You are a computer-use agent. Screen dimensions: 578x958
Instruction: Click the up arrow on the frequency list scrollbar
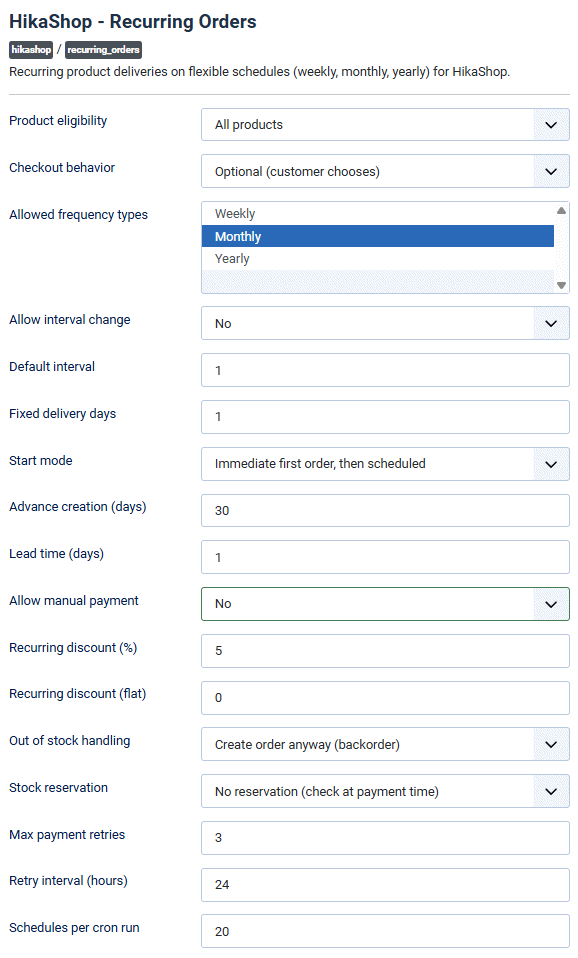562,210
